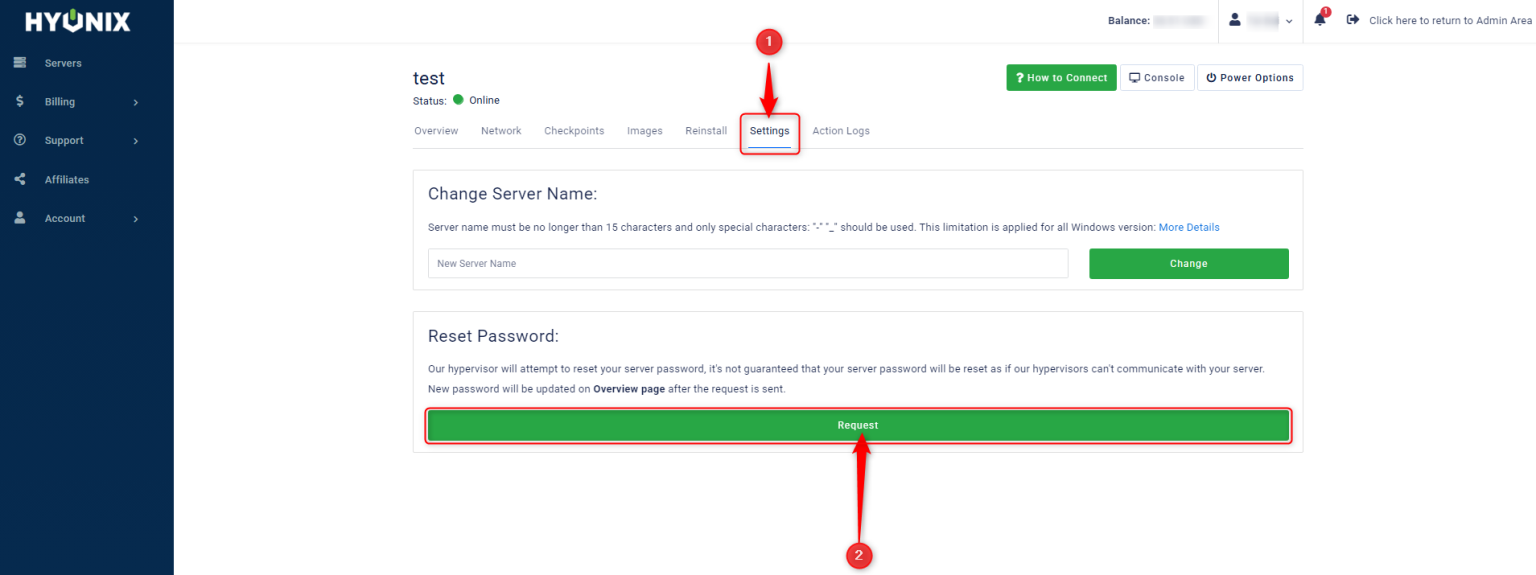
Task: Click the return to Admin Area exit icon
Action: (x=1353, y=20)
